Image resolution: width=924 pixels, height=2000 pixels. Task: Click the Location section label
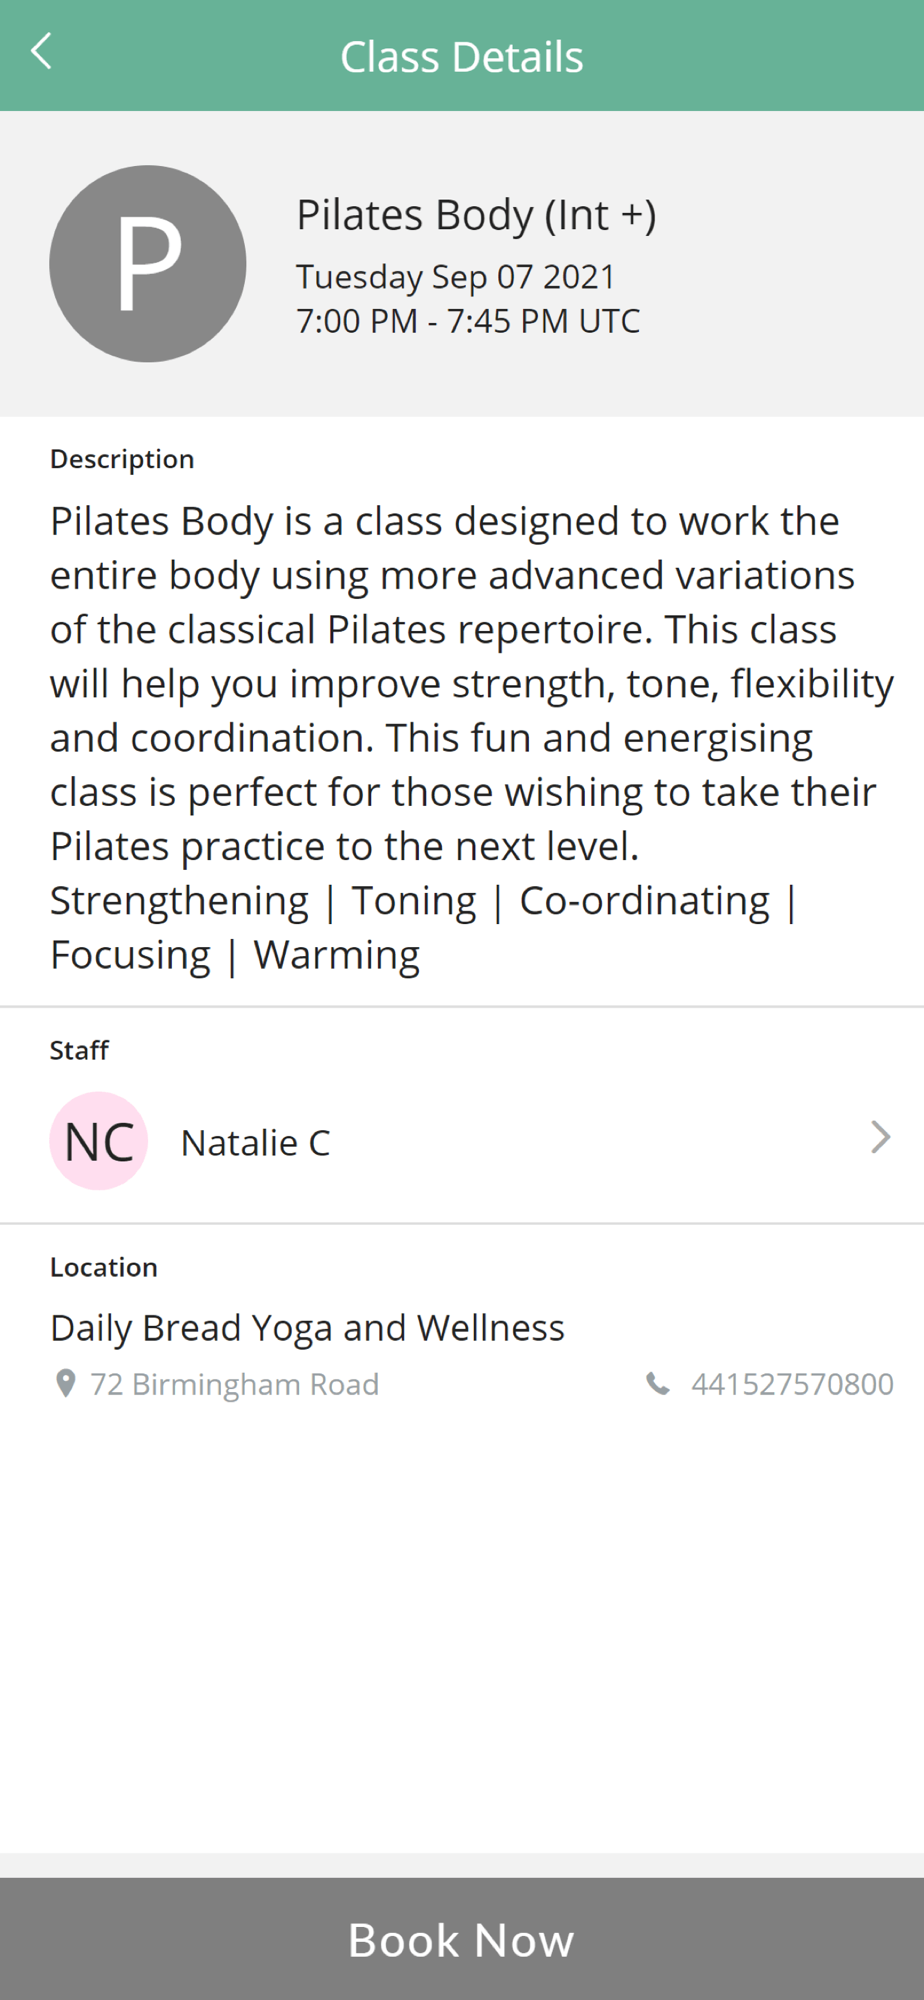pyautogui.click(x=104, y=1267)
